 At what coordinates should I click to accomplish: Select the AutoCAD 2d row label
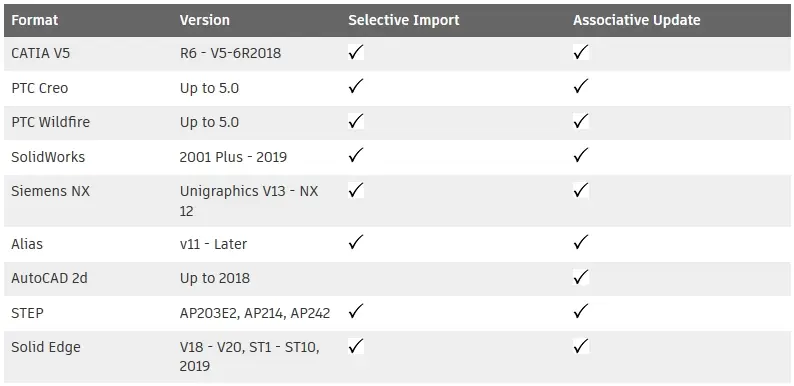point(49,278)
